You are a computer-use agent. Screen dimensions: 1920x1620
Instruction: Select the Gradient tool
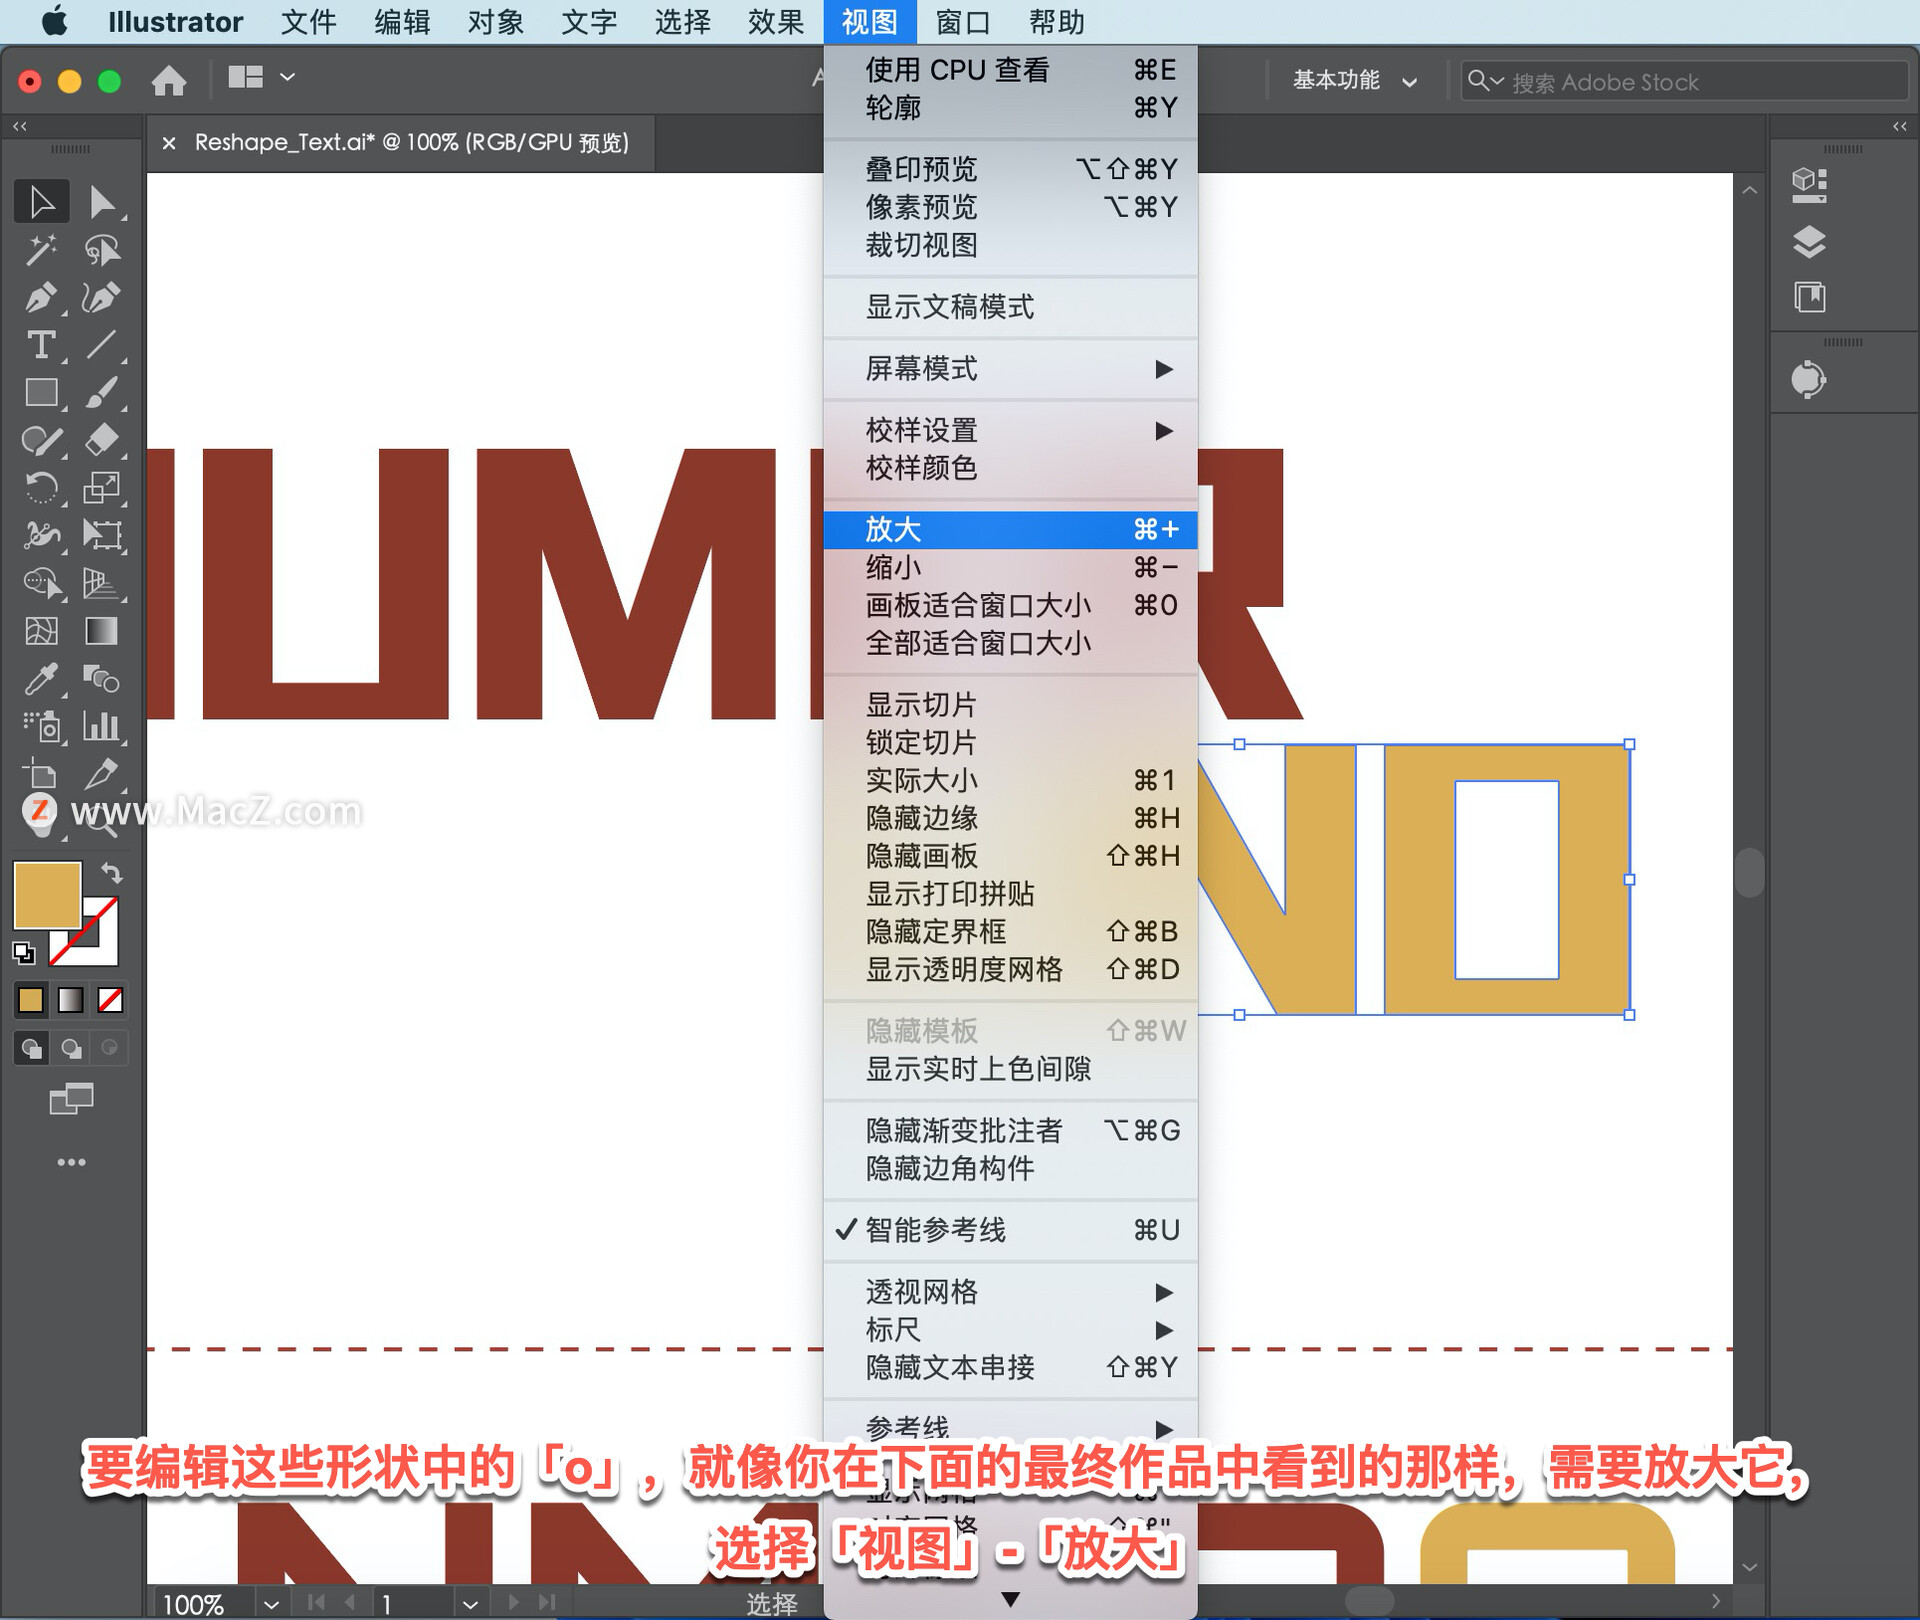pos(101,631)
